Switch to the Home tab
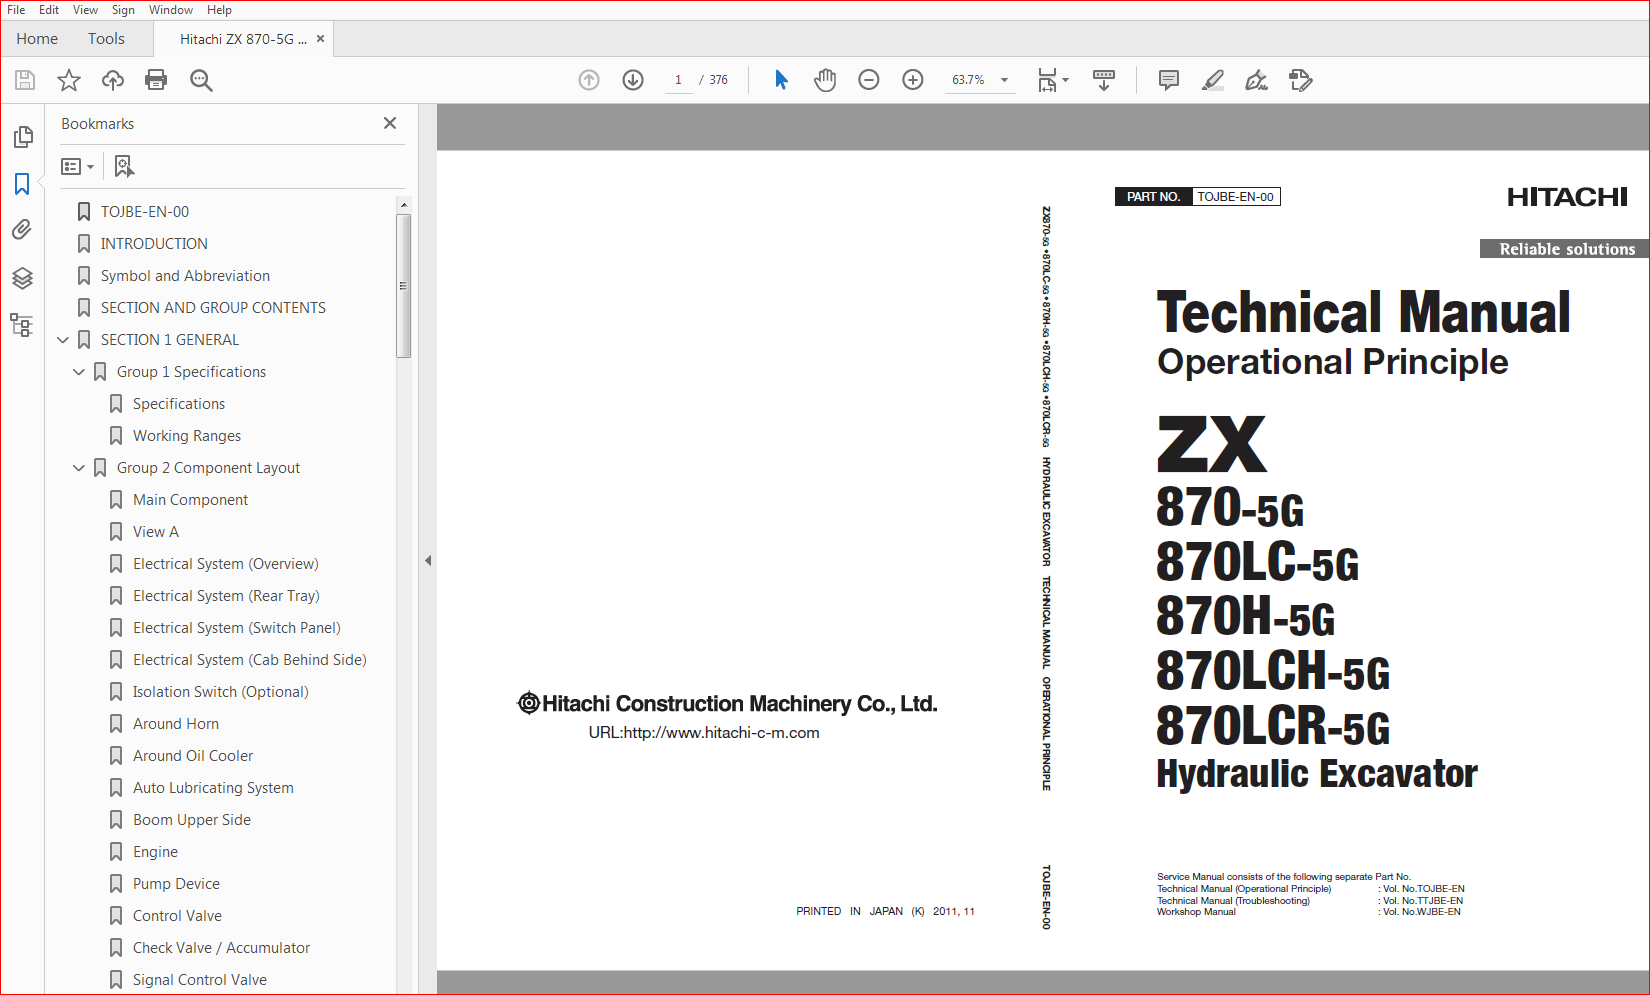The image size is (1650, 995). (37, 39)
